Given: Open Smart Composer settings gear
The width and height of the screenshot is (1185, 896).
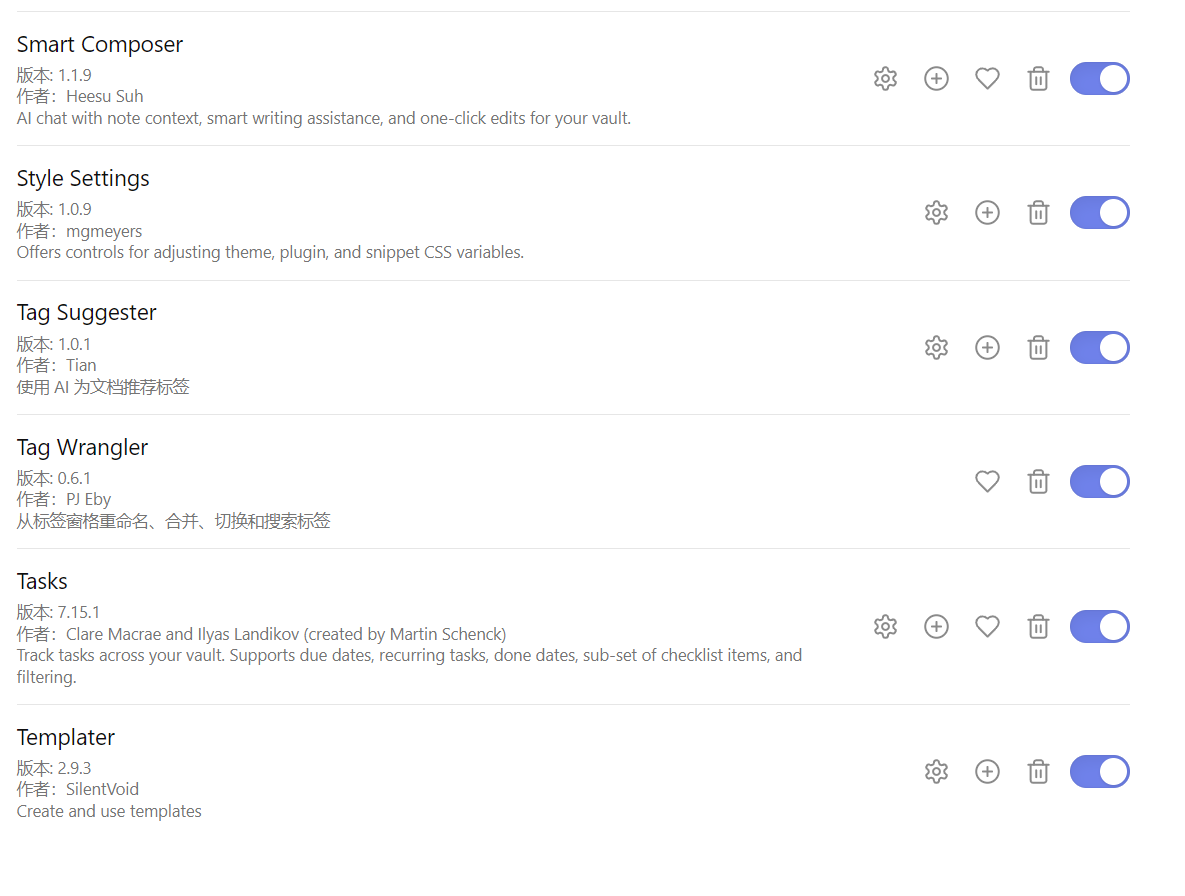Looking at the screenshot, I should 885,79.
